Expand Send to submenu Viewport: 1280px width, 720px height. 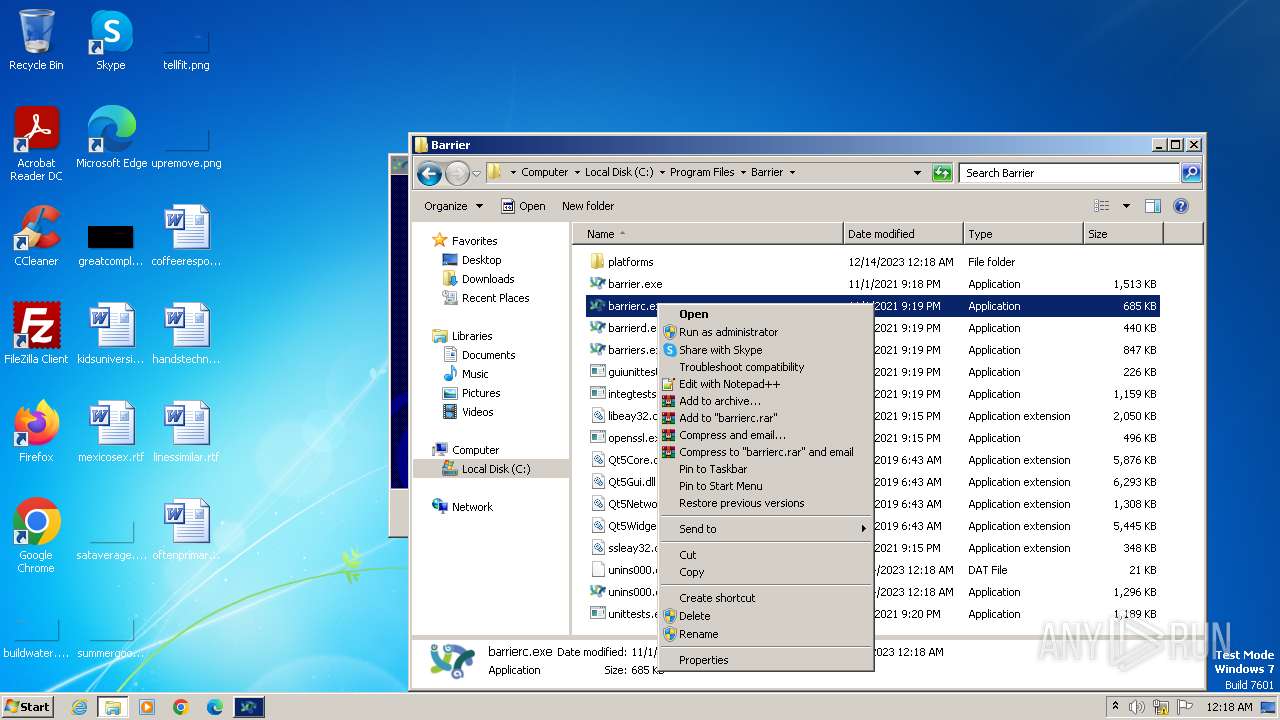click(x=766, y=529)
